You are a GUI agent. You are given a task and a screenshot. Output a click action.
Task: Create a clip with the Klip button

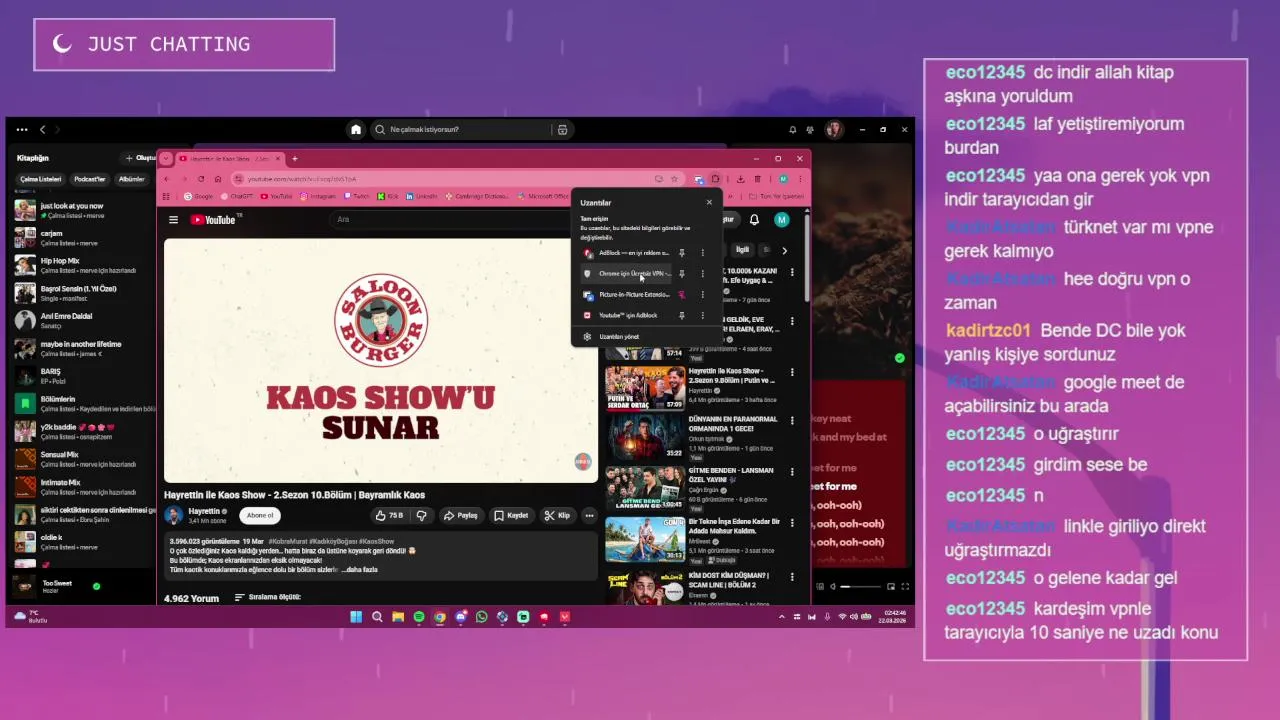557,515
